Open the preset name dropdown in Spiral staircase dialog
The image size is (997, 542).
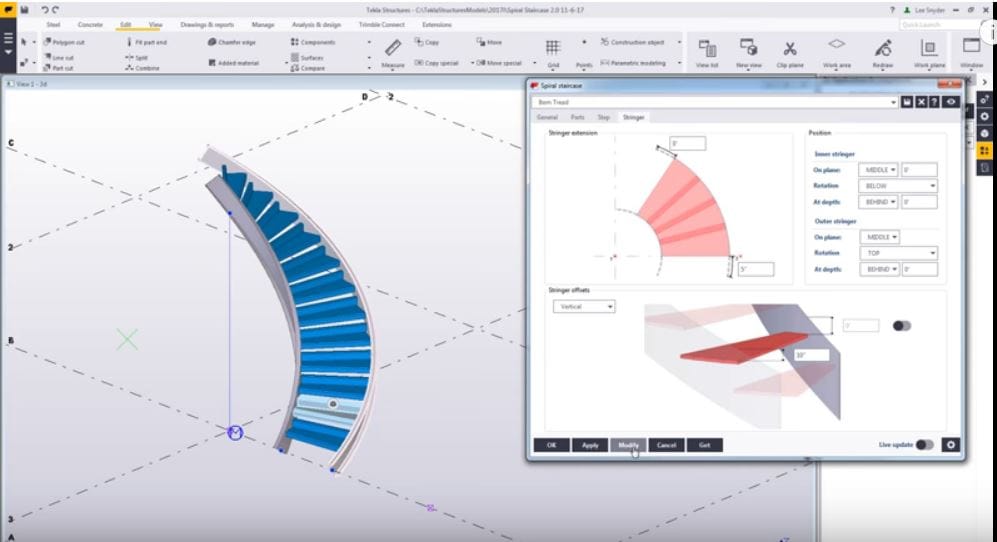pos(893,102)
